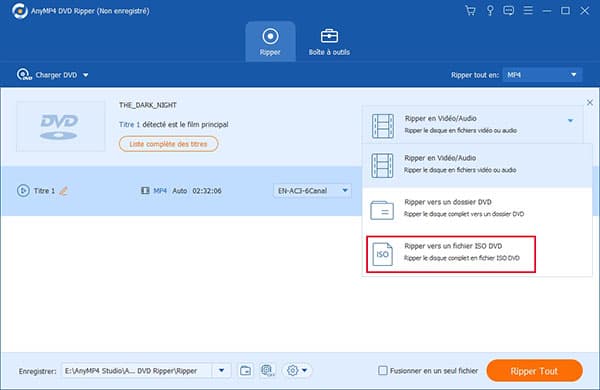Screen dimensions: 600x390
Task: Click the THE_DARK_NIGHT disc title text
Action: pos(148,105)
